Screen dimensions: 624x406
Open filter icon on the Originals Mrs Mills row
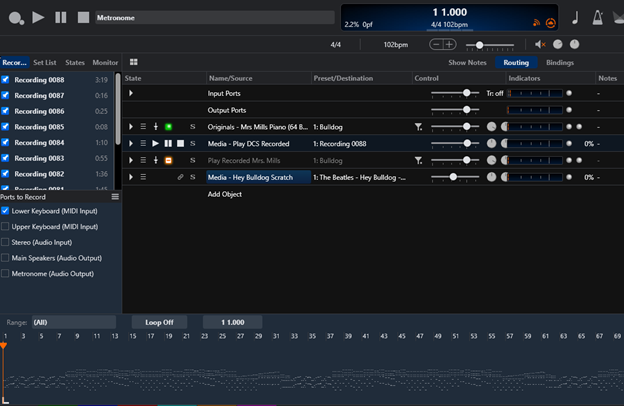pos(418,127)
